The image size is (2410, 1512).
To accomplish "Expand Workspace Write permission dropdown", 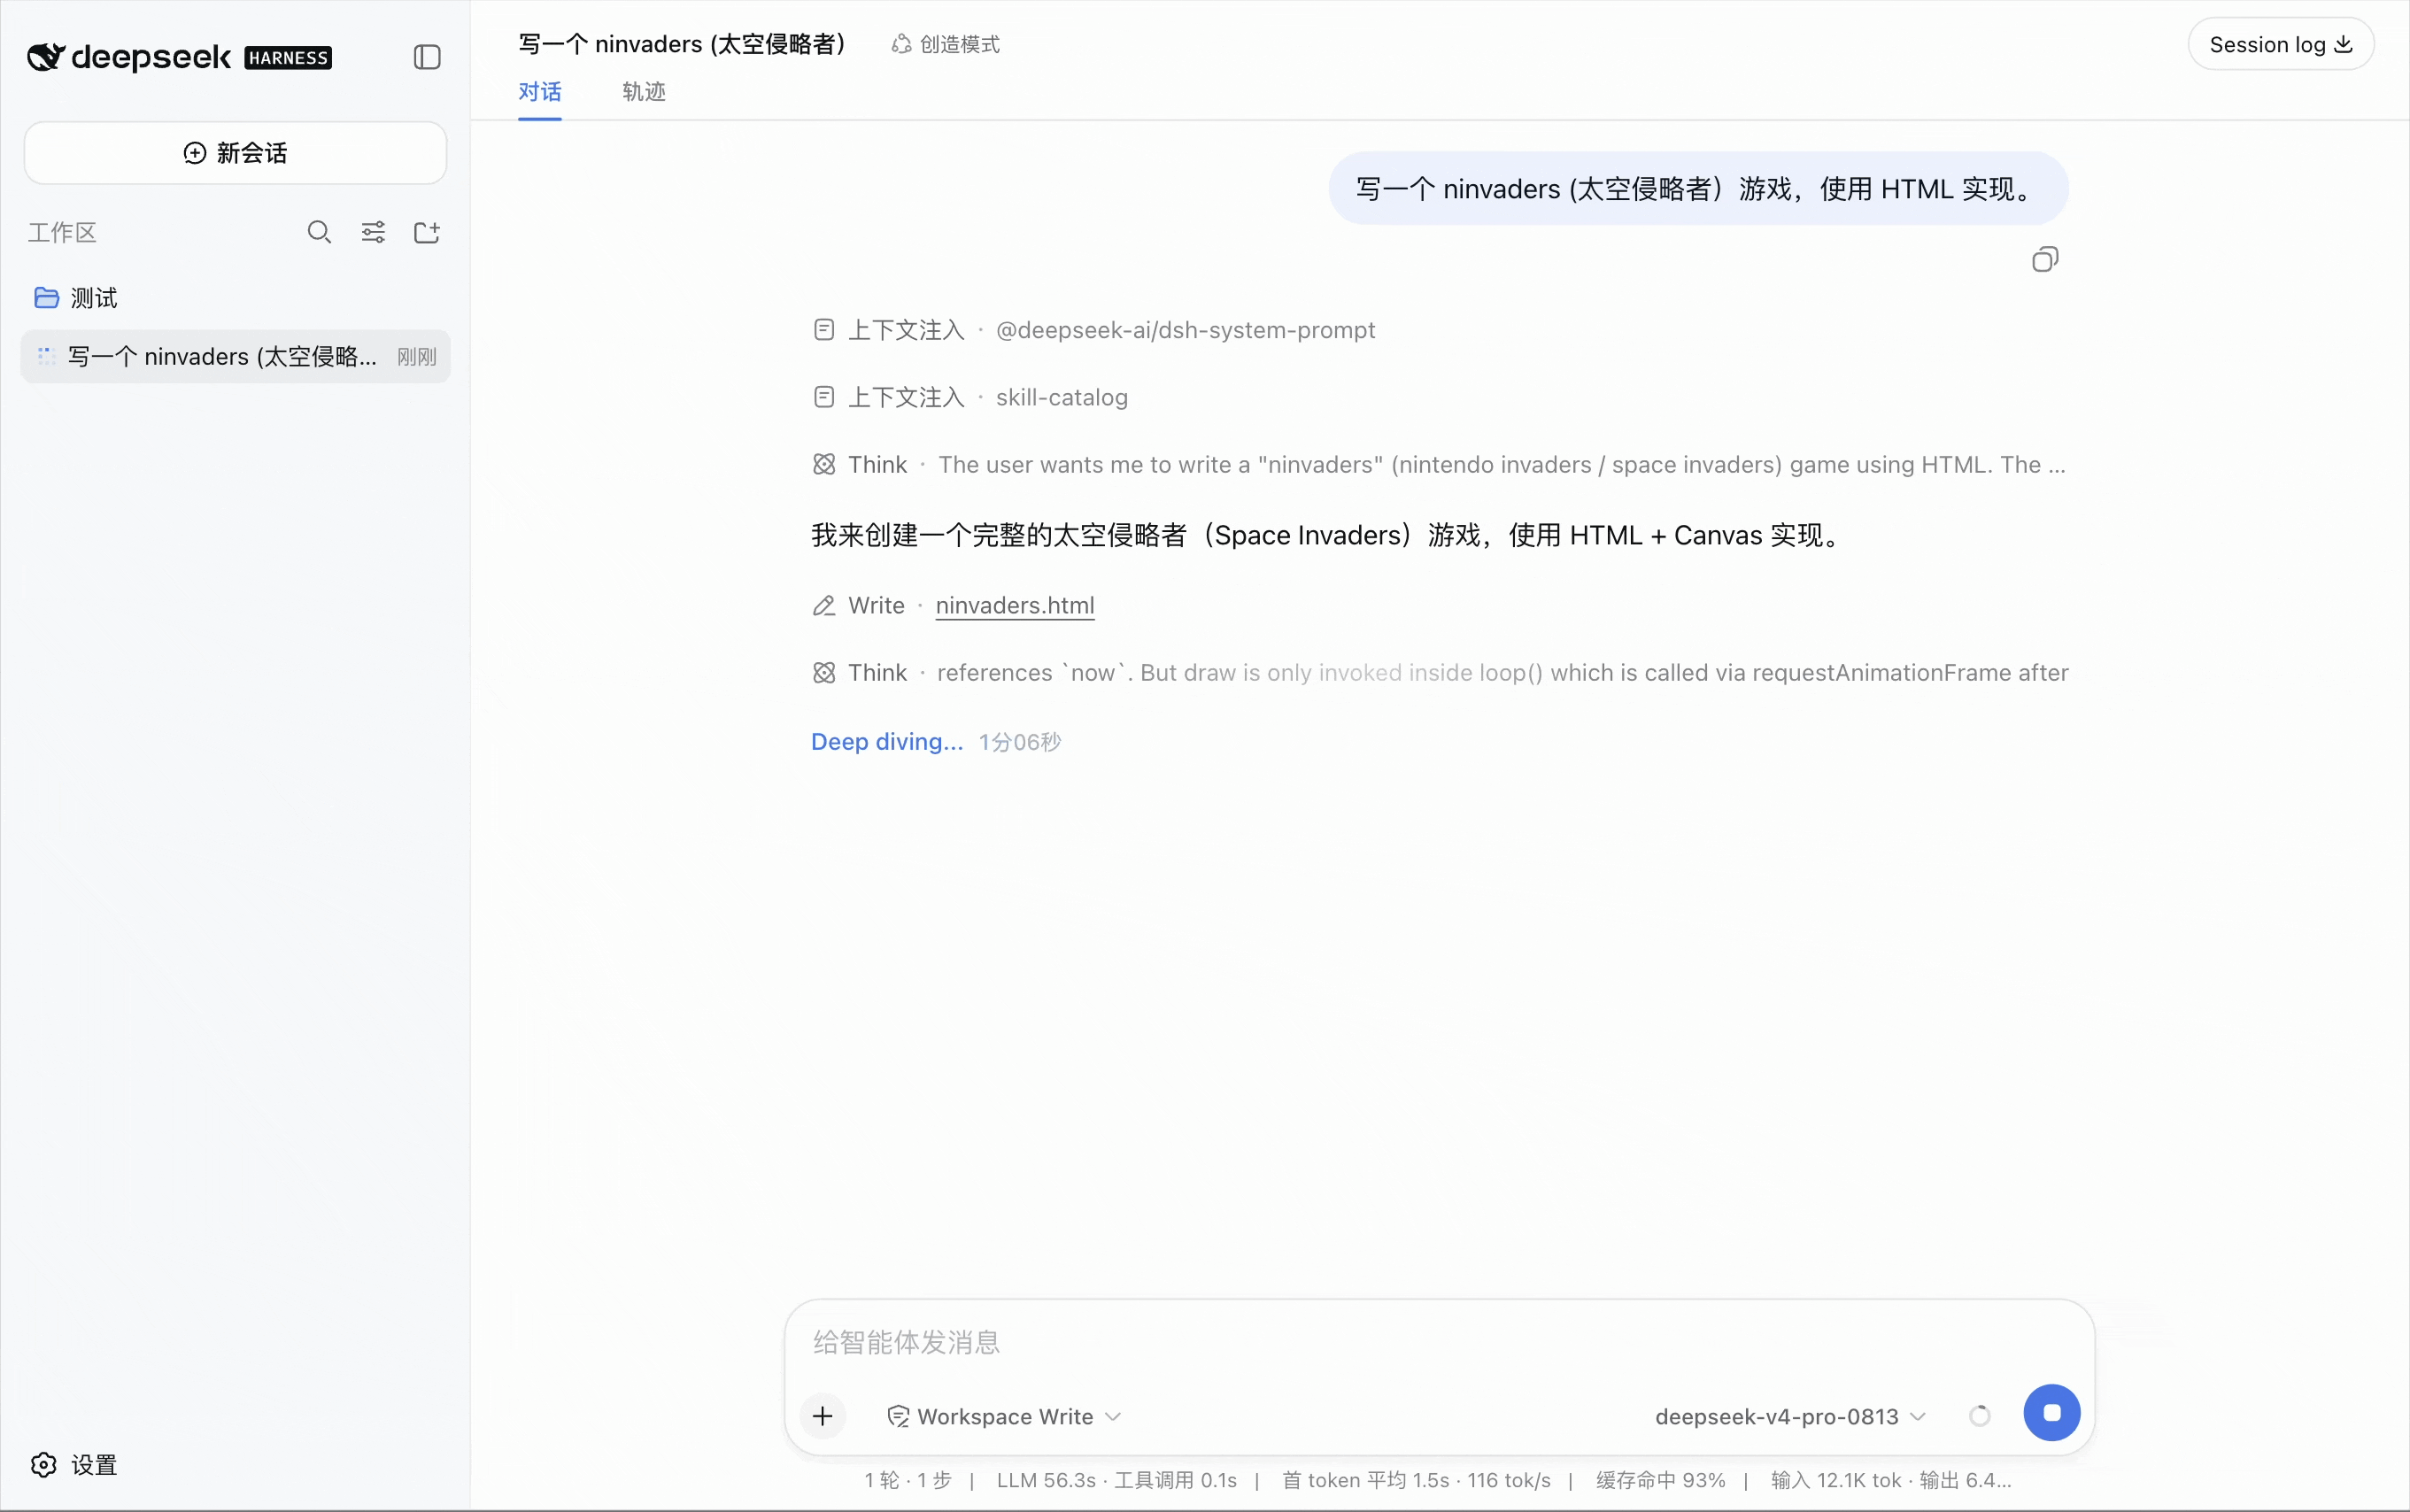I will (x=1005, y=1416).
